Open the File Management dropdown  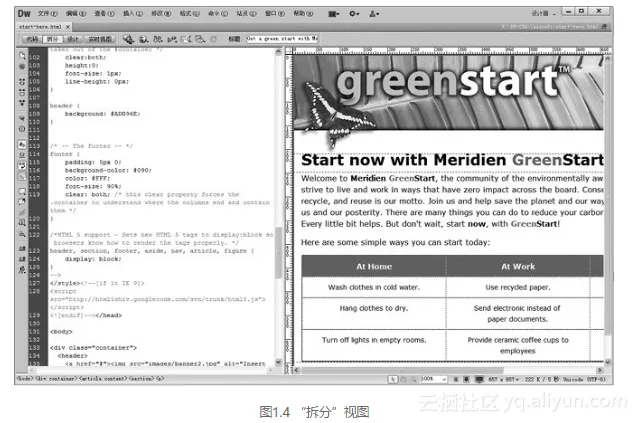tap(158, 39)
